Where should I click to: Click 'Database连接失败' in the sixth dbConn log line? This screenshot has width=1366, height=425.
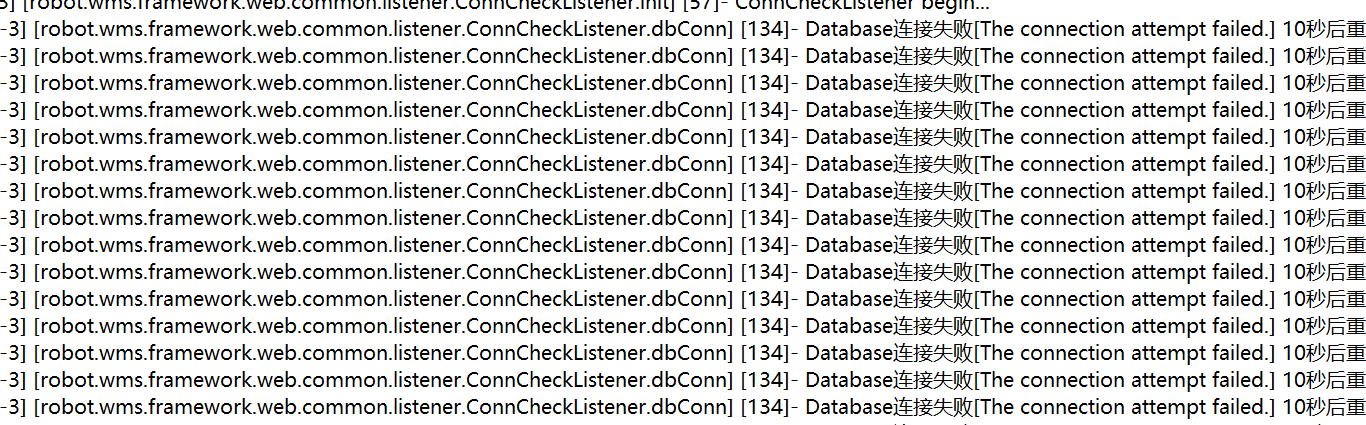click(x=888, y=164)
